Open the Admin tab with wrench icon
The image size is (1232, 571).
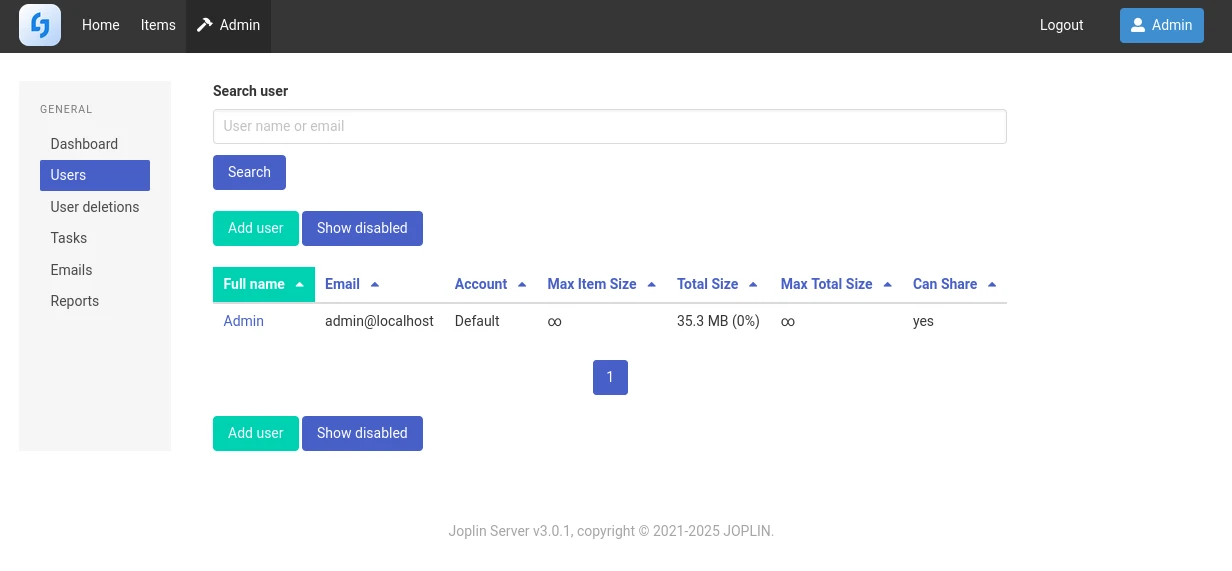point(228,25)
